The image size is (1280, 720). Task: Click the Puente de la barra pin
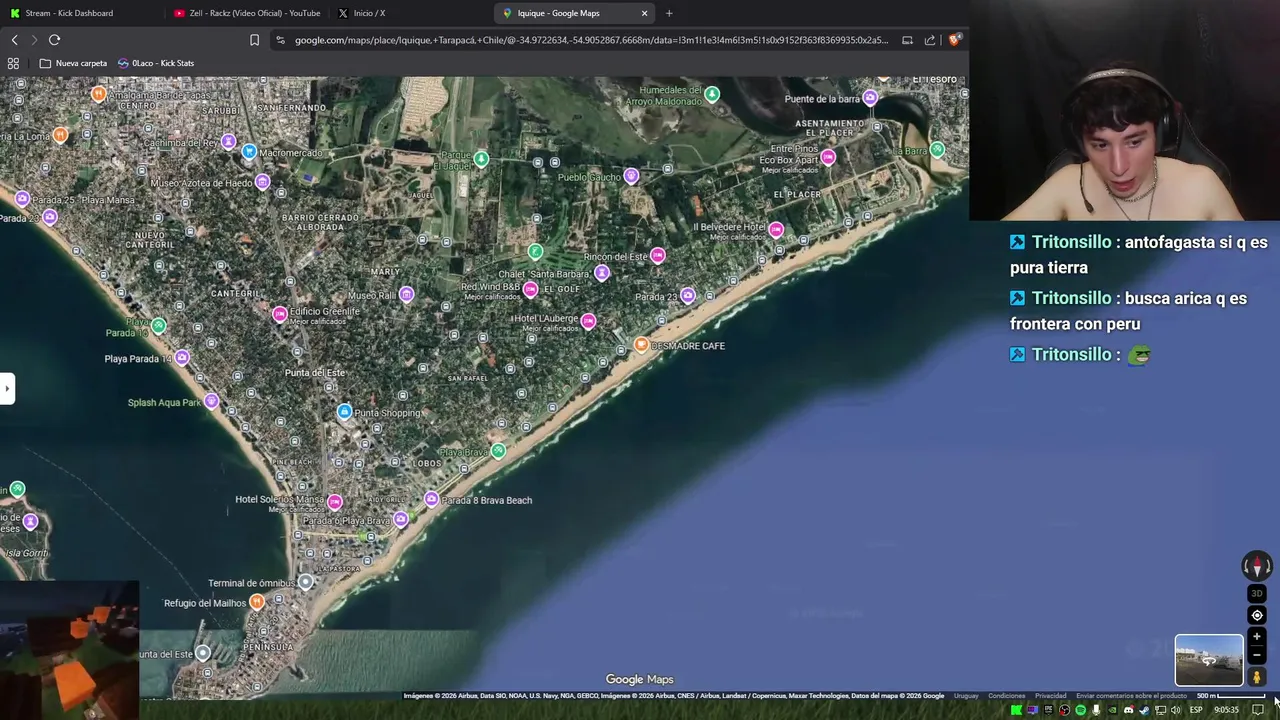tap(870, 97)
